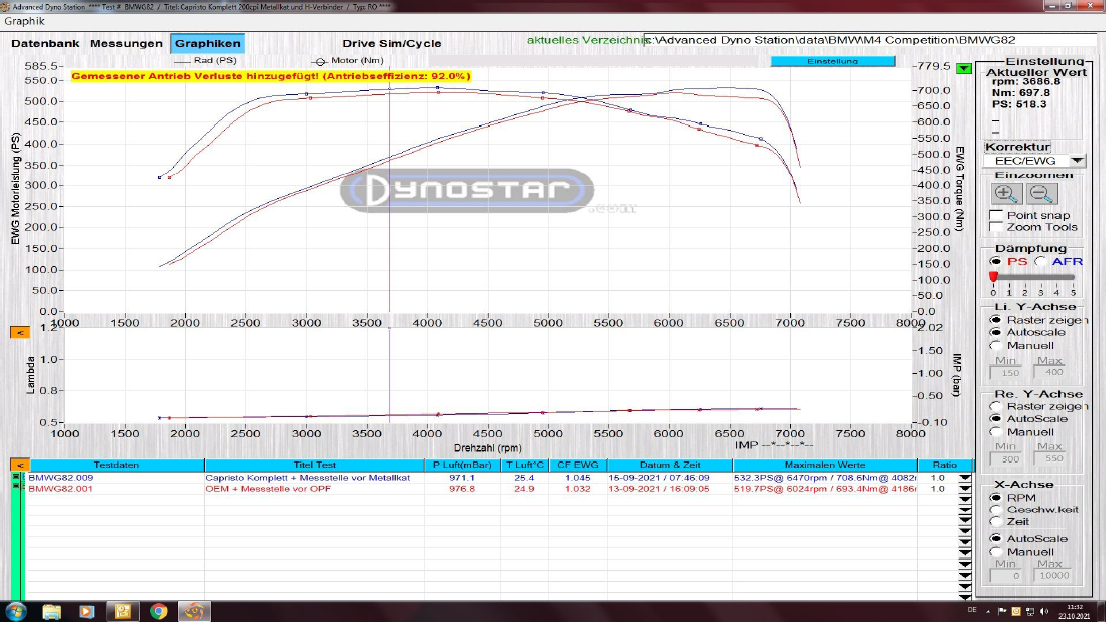Open Windows Start menu orb
1109x625 pixels.
[x=17, y=611]
